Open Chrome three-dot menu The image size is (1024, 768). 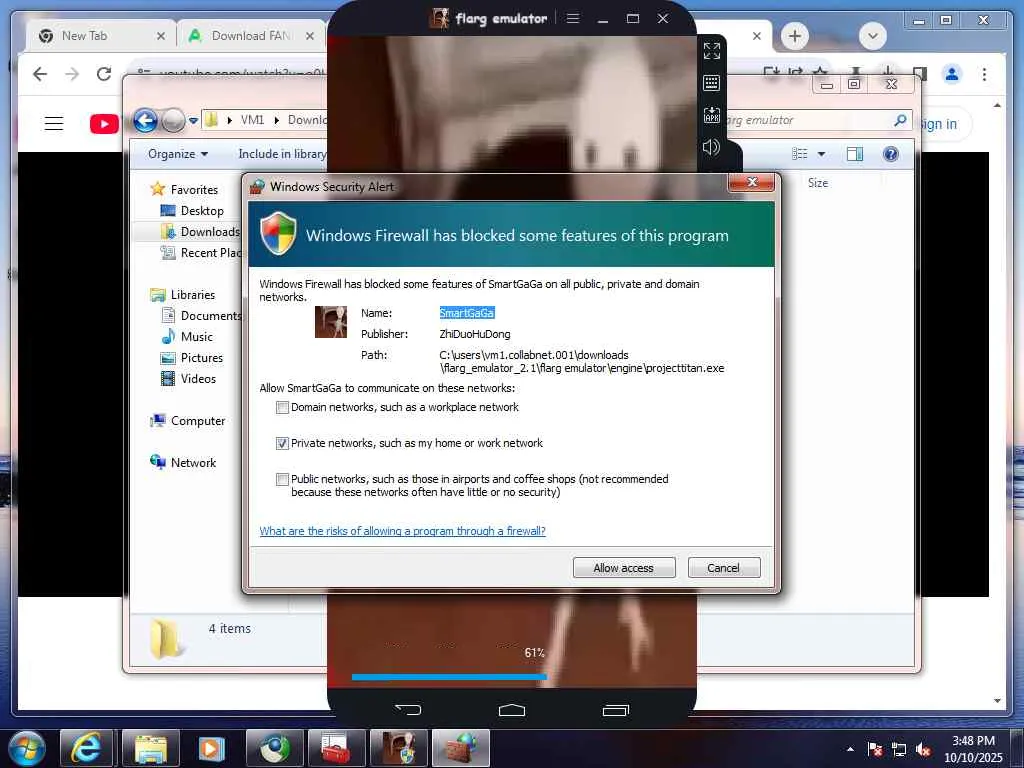[984, 74]
